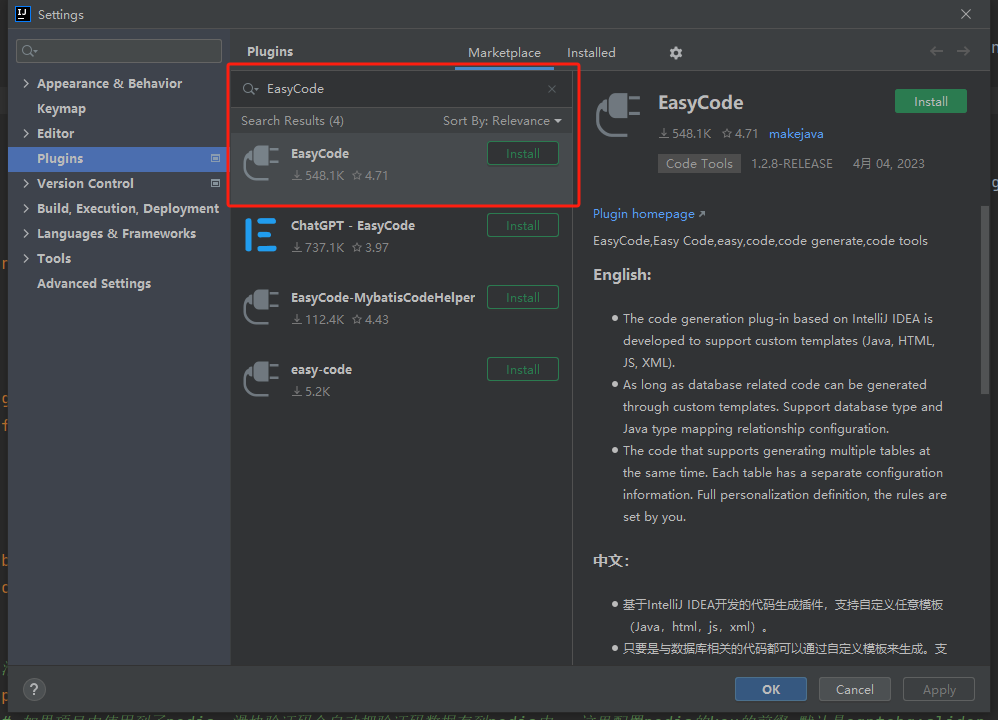The width and height of the screenshot is (998, 720).
Task: Close the Settings dialog
Action: (966, 14)
